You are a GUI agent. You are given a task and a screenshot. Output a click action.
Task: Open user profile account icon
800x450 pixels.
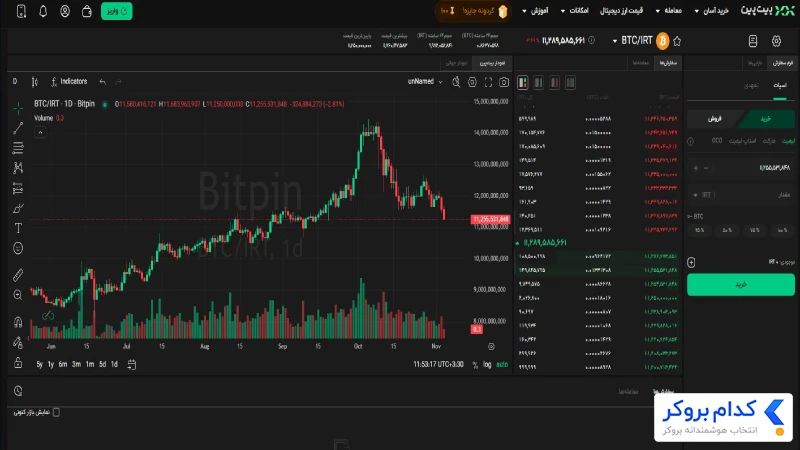pos(65,11)
